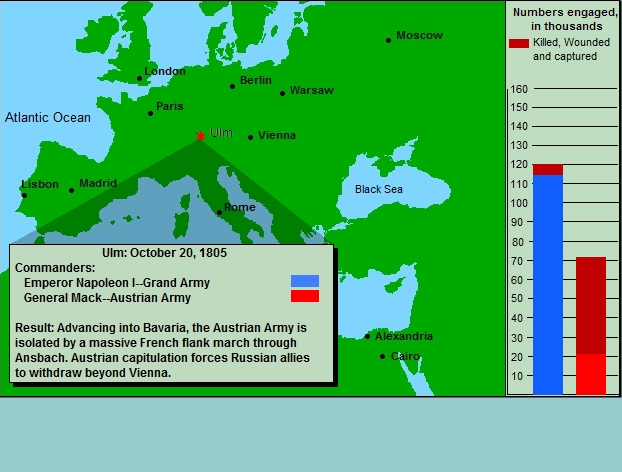Click the red Austrian Army legend swatch
Viewport: 622px width, 472px height.
pos(305,296)
